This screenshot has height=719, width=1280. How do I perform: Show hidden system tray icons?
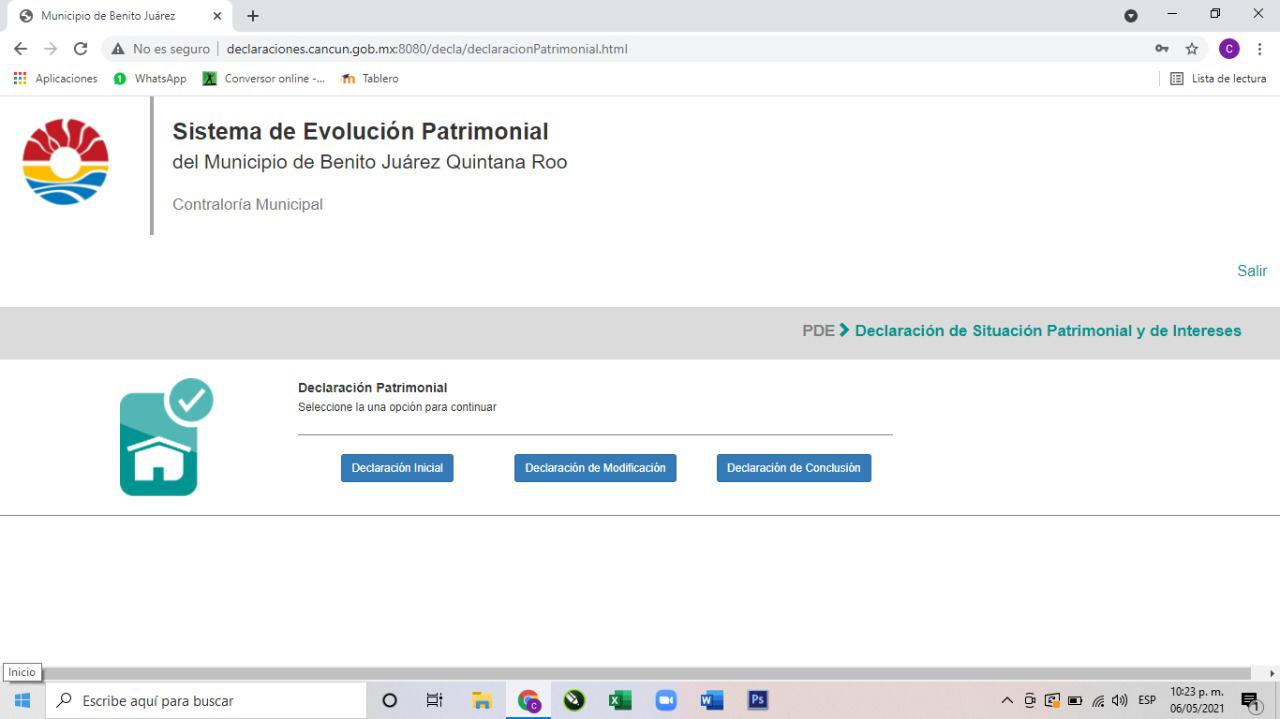pyautogui.click(x=1007, y=700)
